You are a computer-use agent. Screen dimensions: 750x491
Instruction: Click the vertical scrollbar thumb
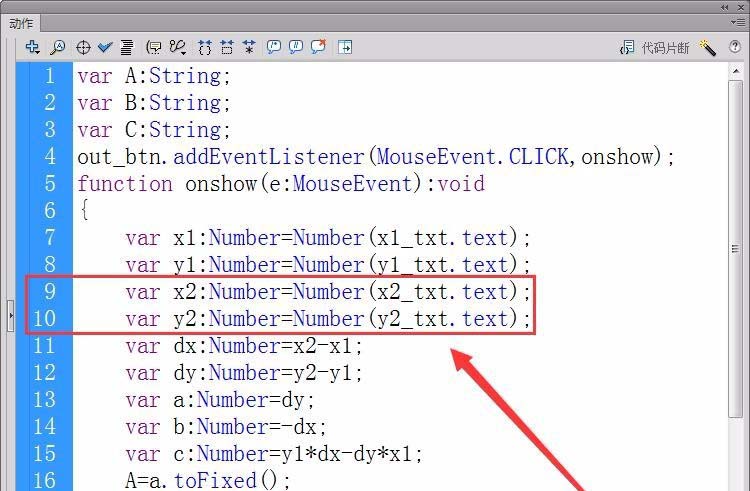[x=736, y=249]
